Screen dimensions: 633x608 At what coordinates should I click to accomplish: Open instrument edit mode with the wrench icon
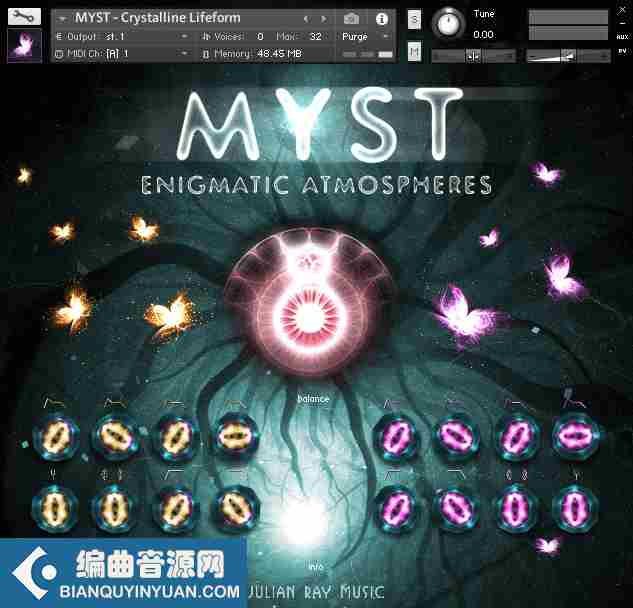click(24, 17)
